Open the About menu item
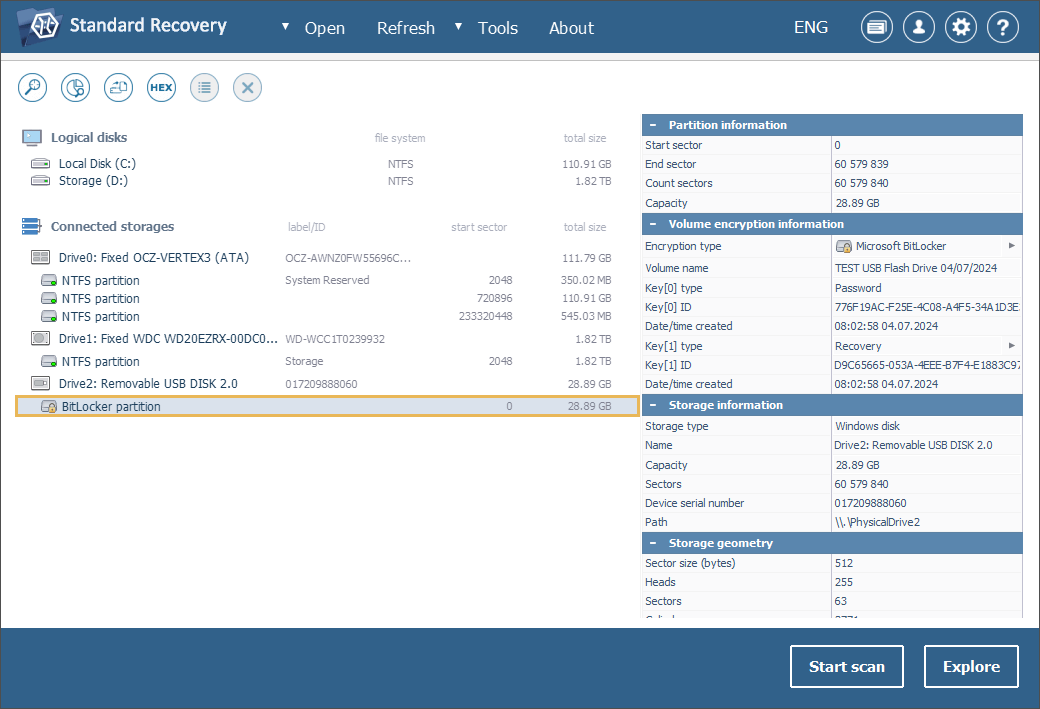The height and width of the screenshot is (709, 1040). point(571,28)
